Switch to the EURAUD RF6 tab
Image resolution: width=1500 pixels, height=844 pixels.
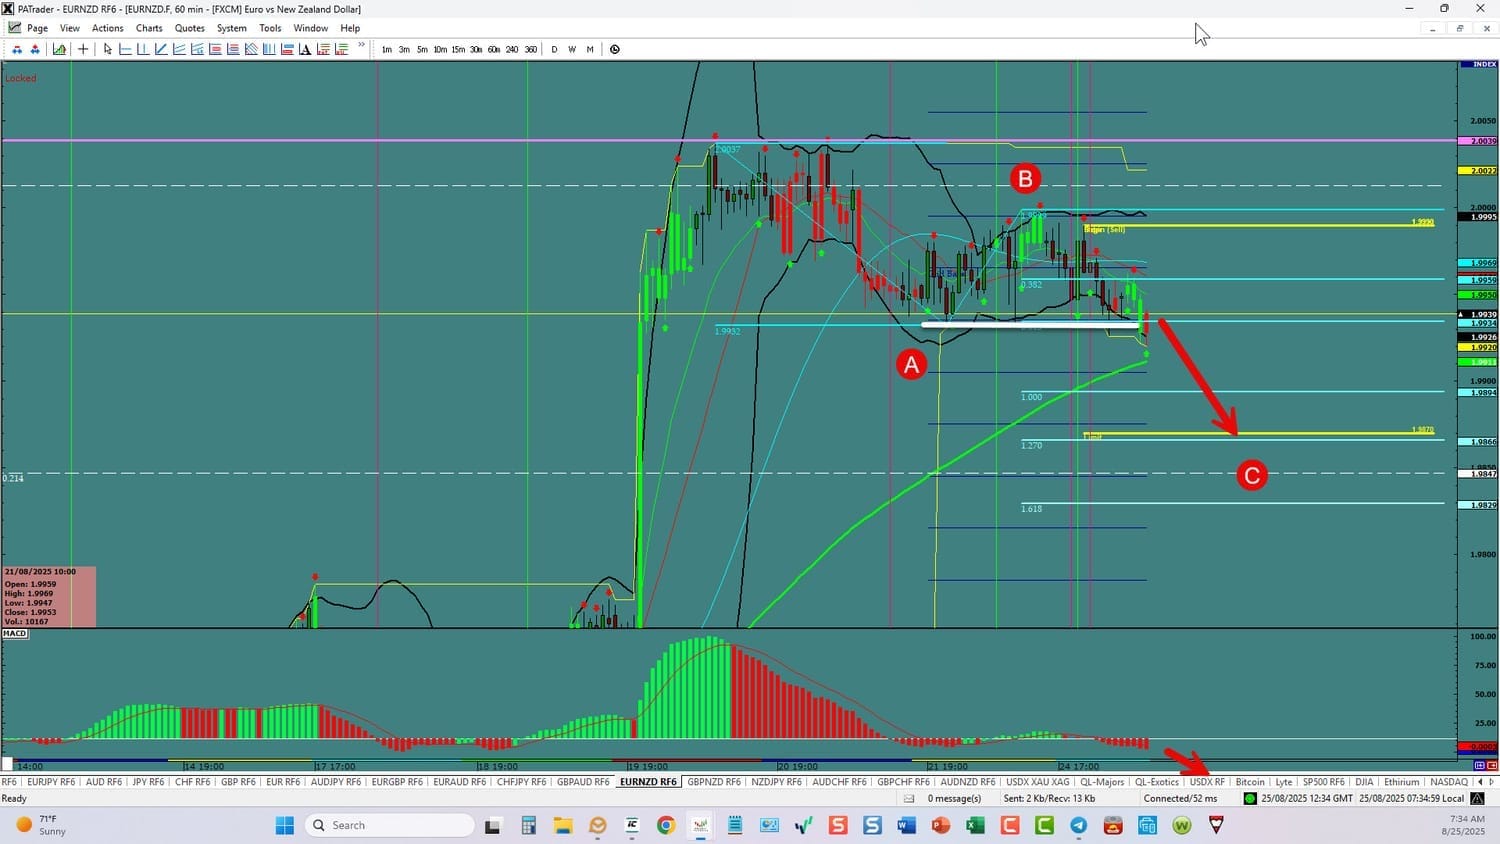click(x=460, y=782)
